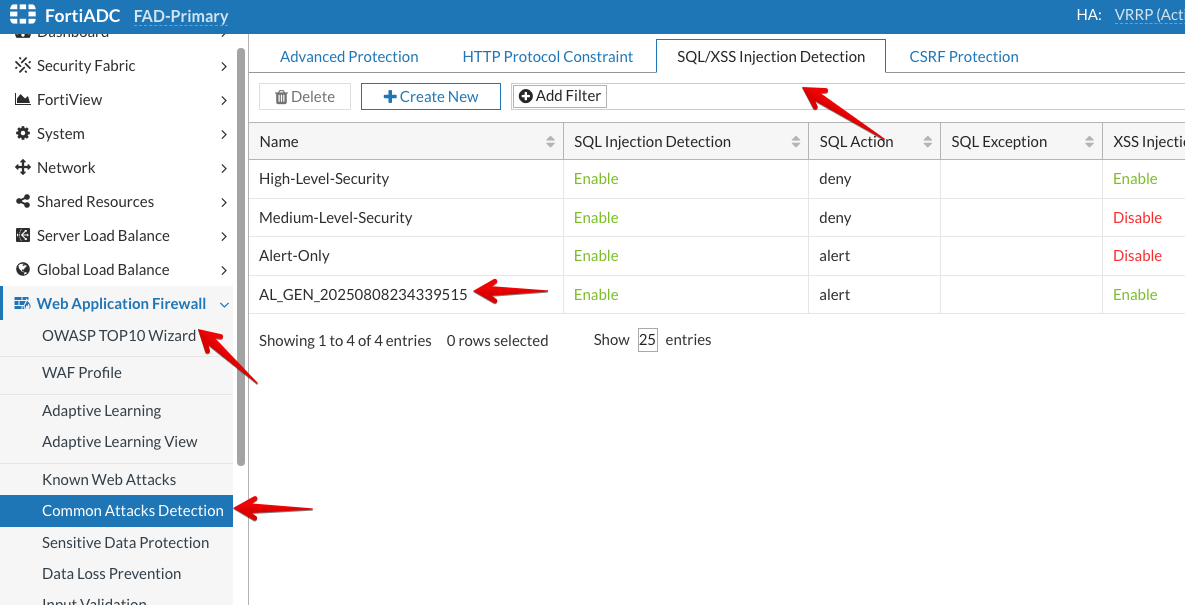Sort table by Name column arrows
Image resolution: width=1185 pixels, height=605 pixels.
[550, 142]
